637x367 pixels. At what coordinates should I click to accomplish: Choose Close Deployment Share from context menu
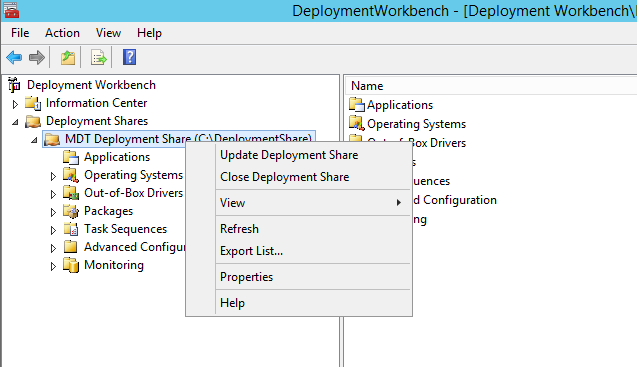pos(313,177)
